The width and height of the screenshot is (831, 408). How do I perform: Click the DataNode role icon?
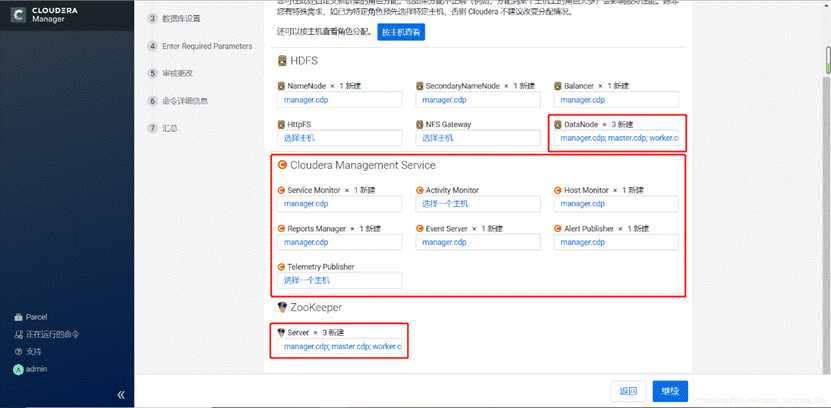coord(558,124)
